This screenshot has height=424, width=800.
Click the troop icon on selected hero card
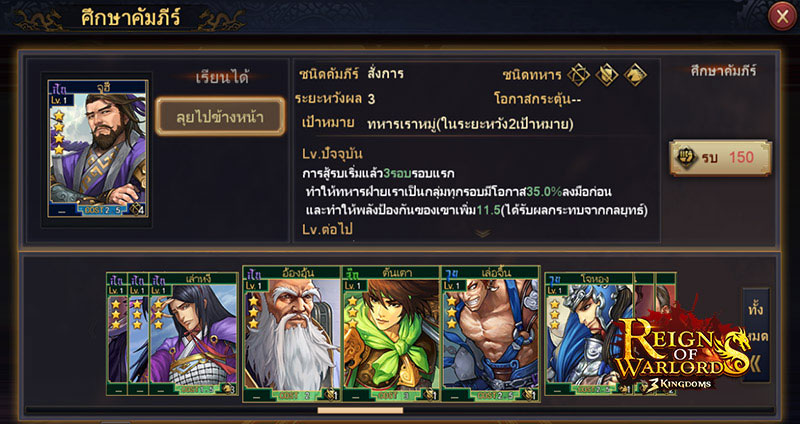point(137,209)
